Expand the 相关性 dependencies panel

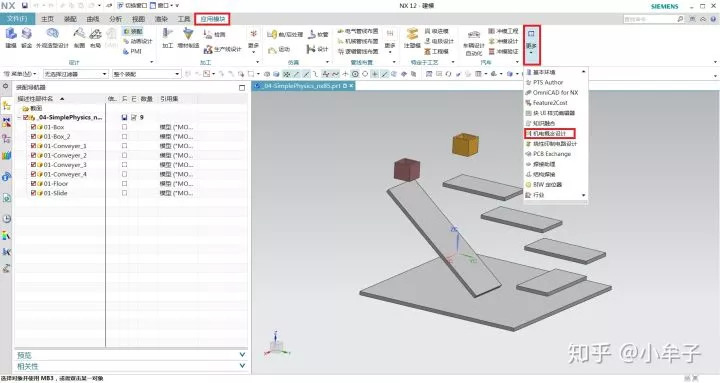pyautogui.click(x=131, y=366)
